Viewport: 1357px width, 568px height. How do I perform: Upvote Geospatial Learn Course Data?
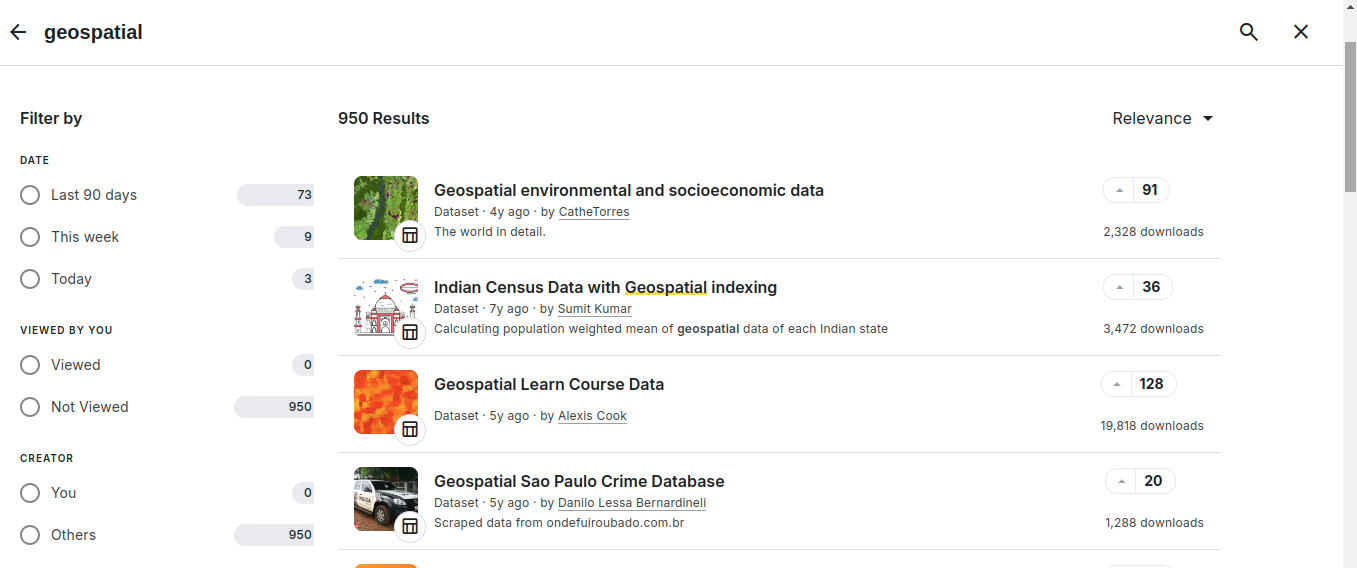(1118, 384)
